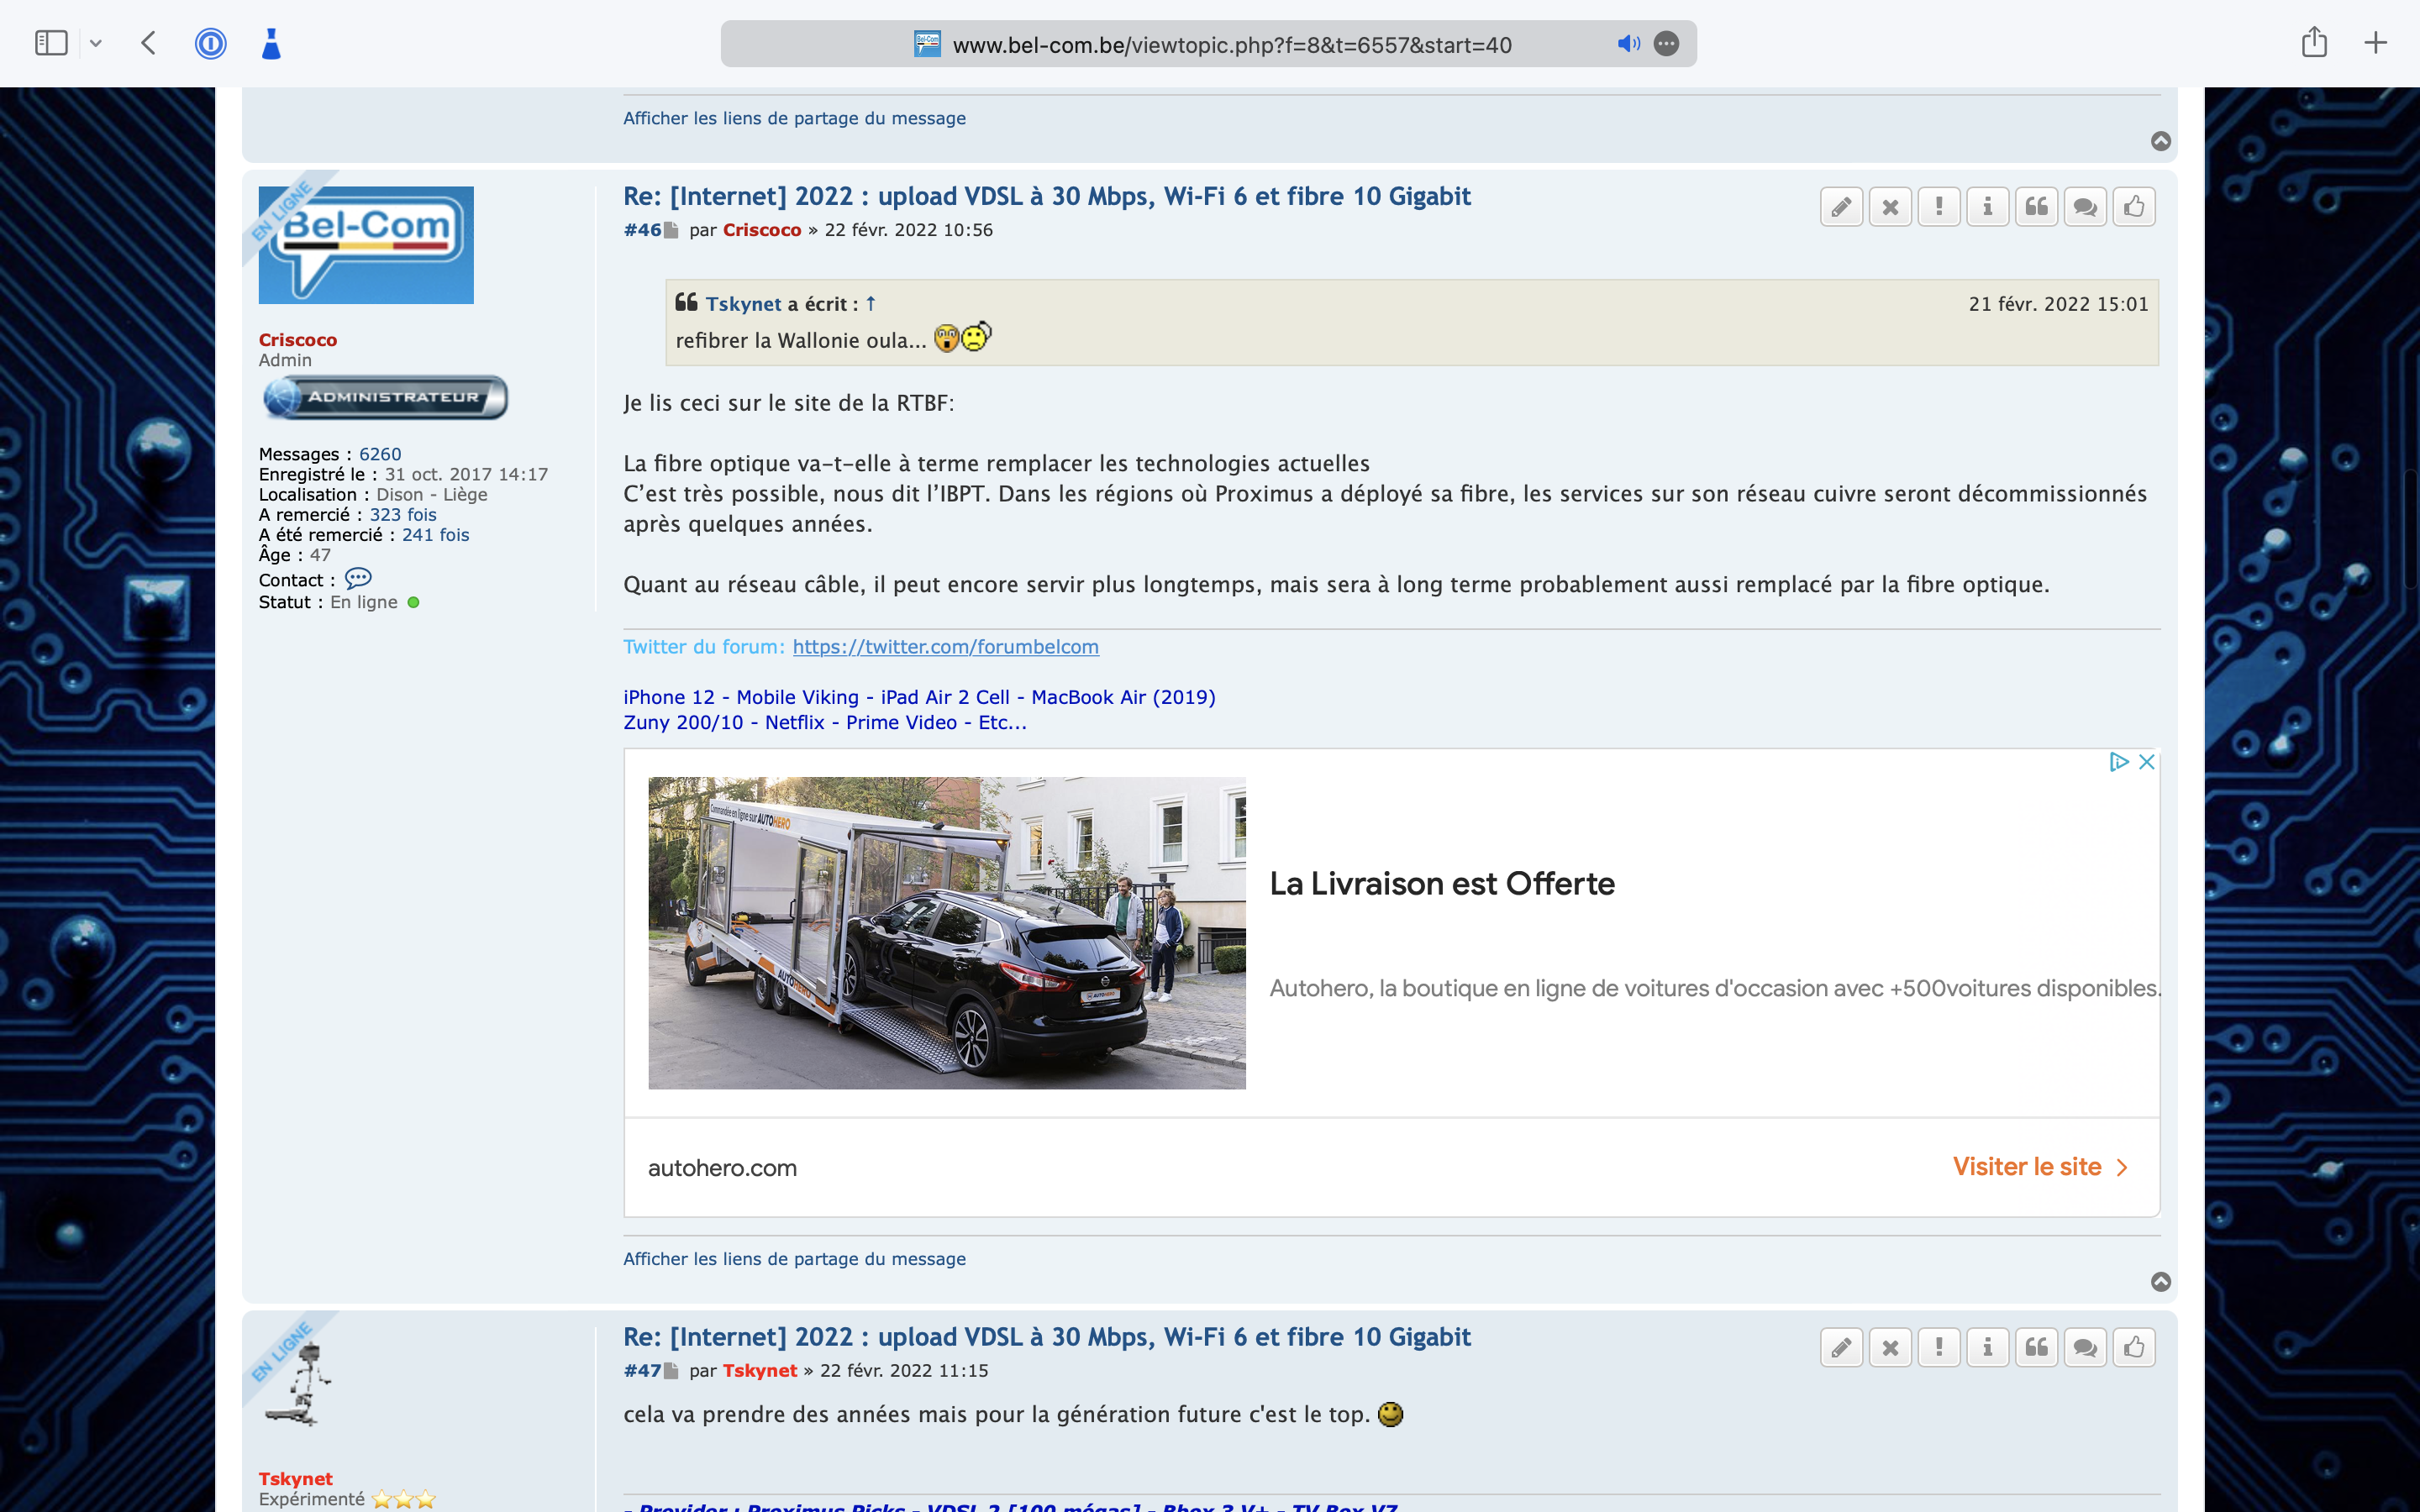Report post #46 with the exclamation icon
The height and width of the screenshot is (1512, 2420).
tap(1939, 207)
